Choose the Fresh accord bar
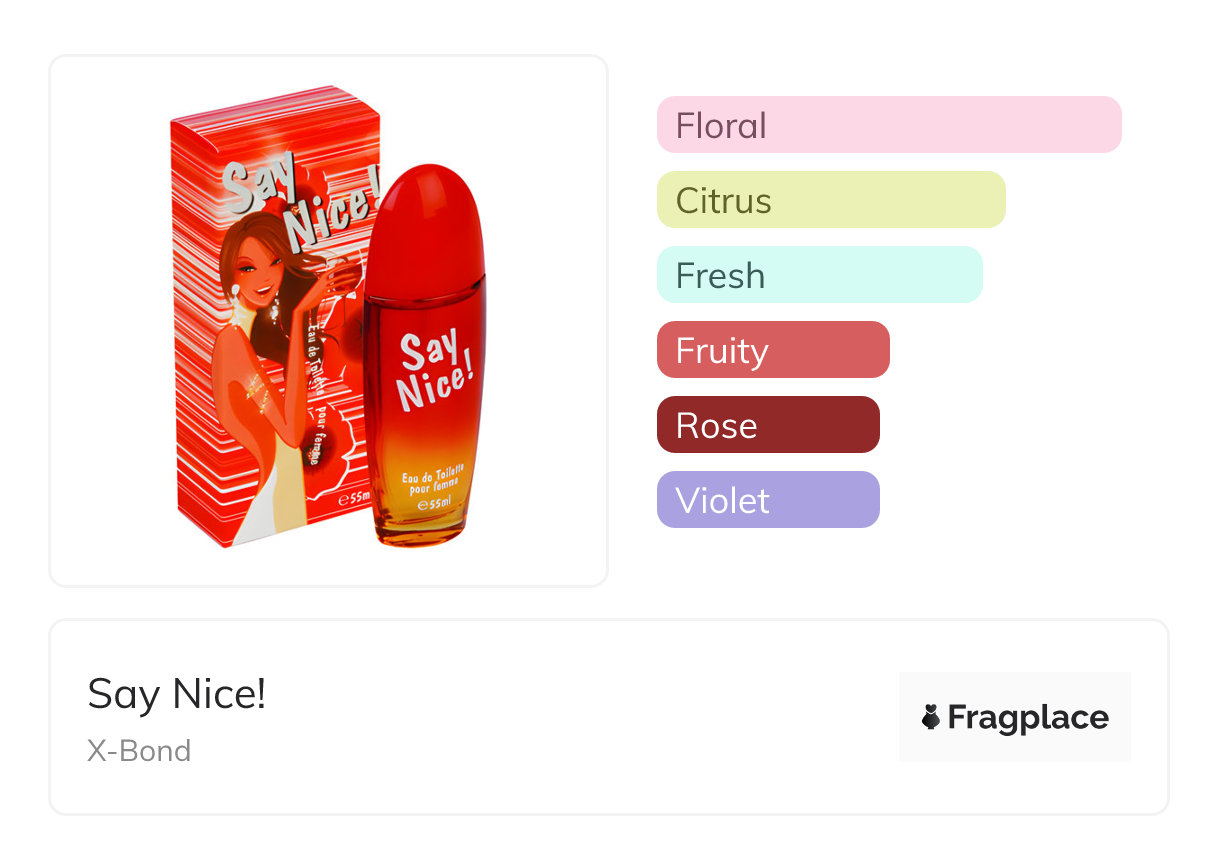 [819, 275]
